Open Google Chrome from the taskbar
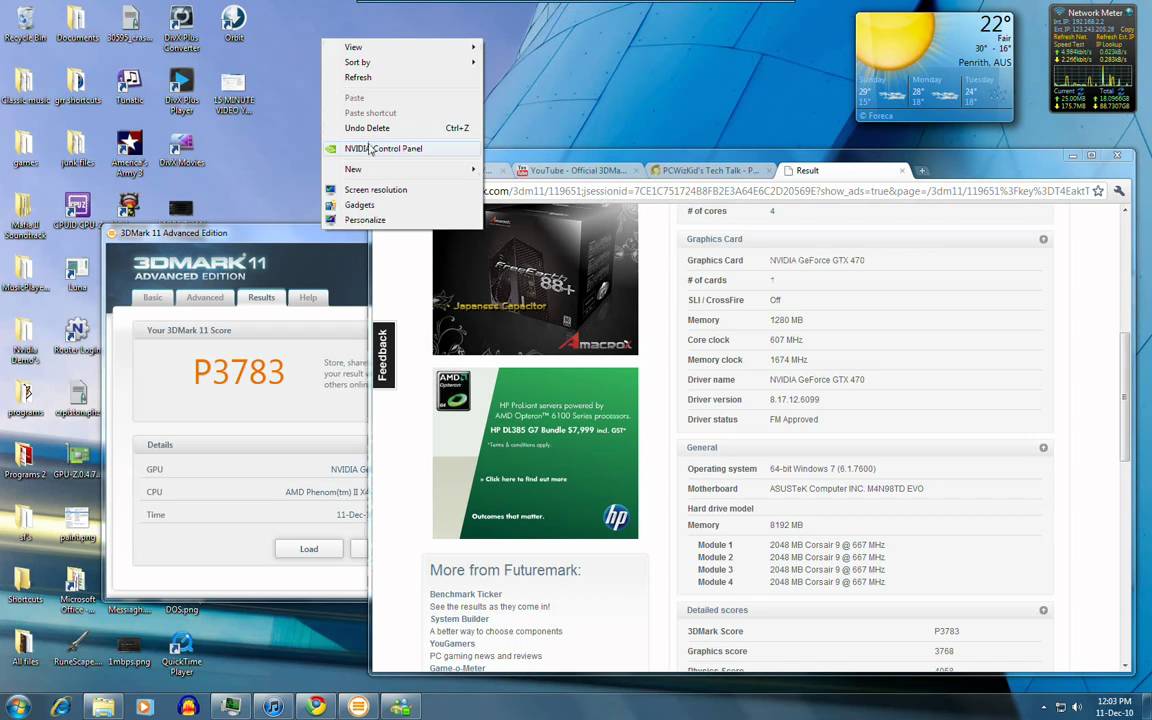1152x720 pixels. coord(316,706)
